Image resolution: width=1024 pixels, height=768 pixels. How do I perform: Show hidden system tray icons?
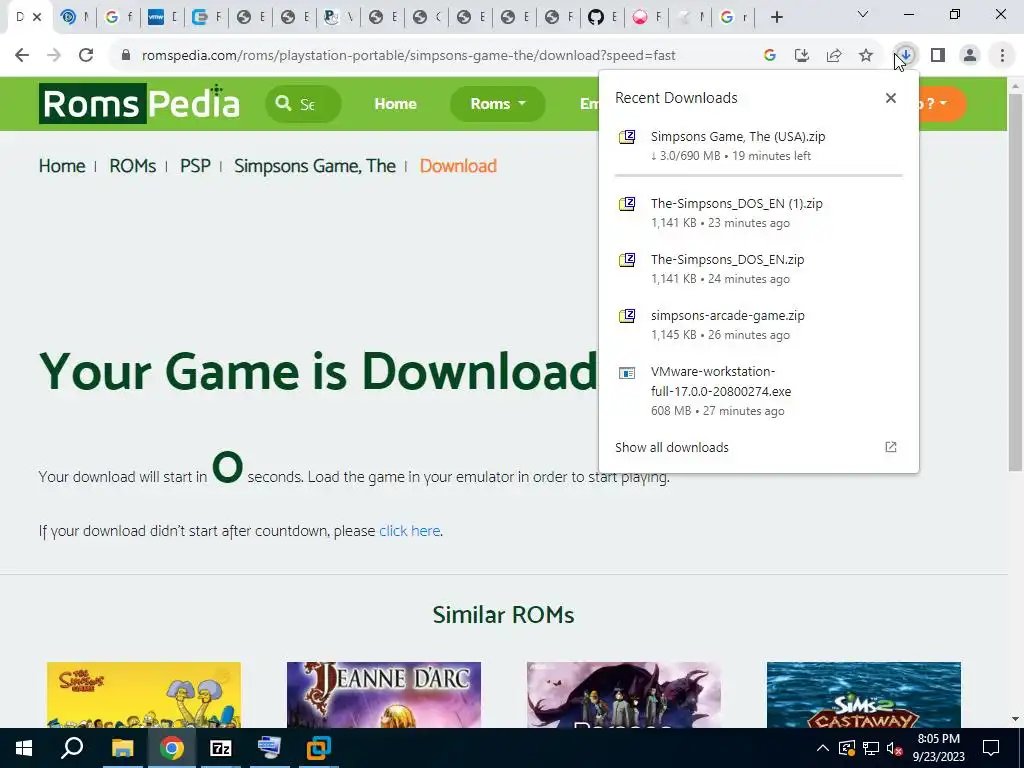[x=823, y=748]
